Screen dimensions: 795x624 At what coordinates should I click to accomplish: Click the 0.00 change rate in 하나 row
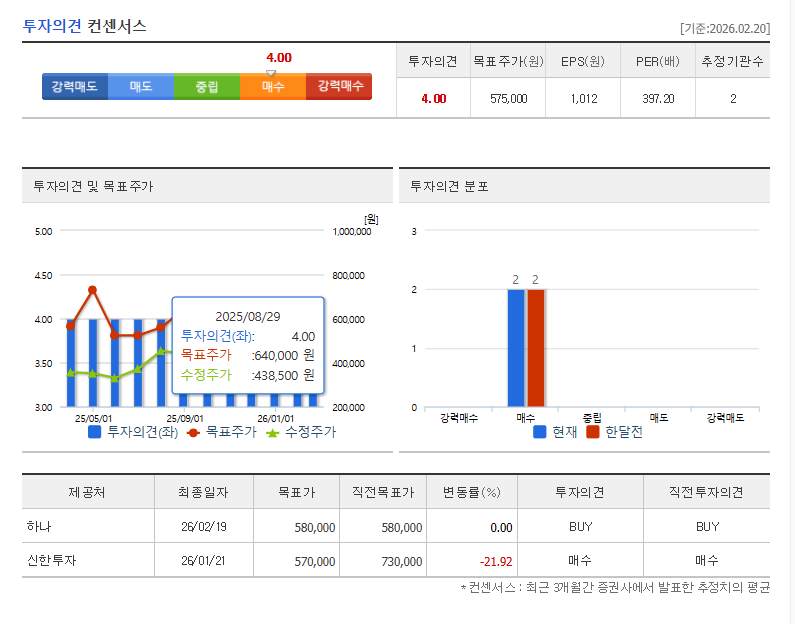tap(501, 528)
